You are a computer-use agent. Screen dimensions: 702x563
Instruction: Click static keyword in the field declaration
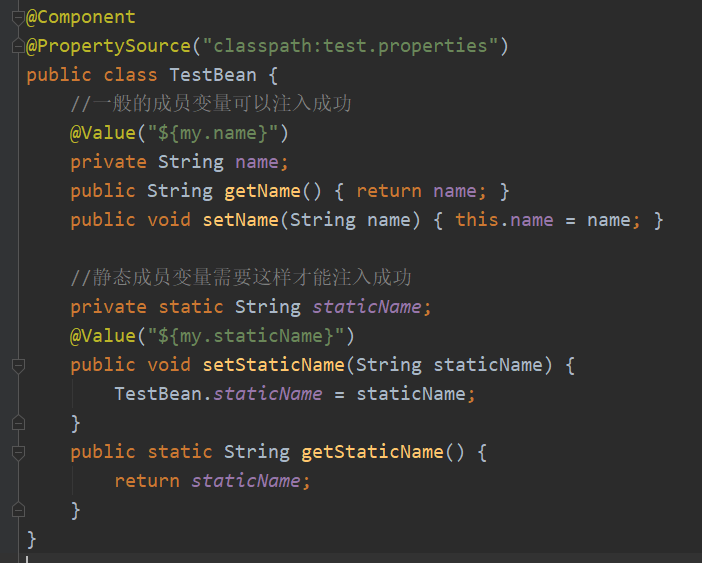coord(191,307)
